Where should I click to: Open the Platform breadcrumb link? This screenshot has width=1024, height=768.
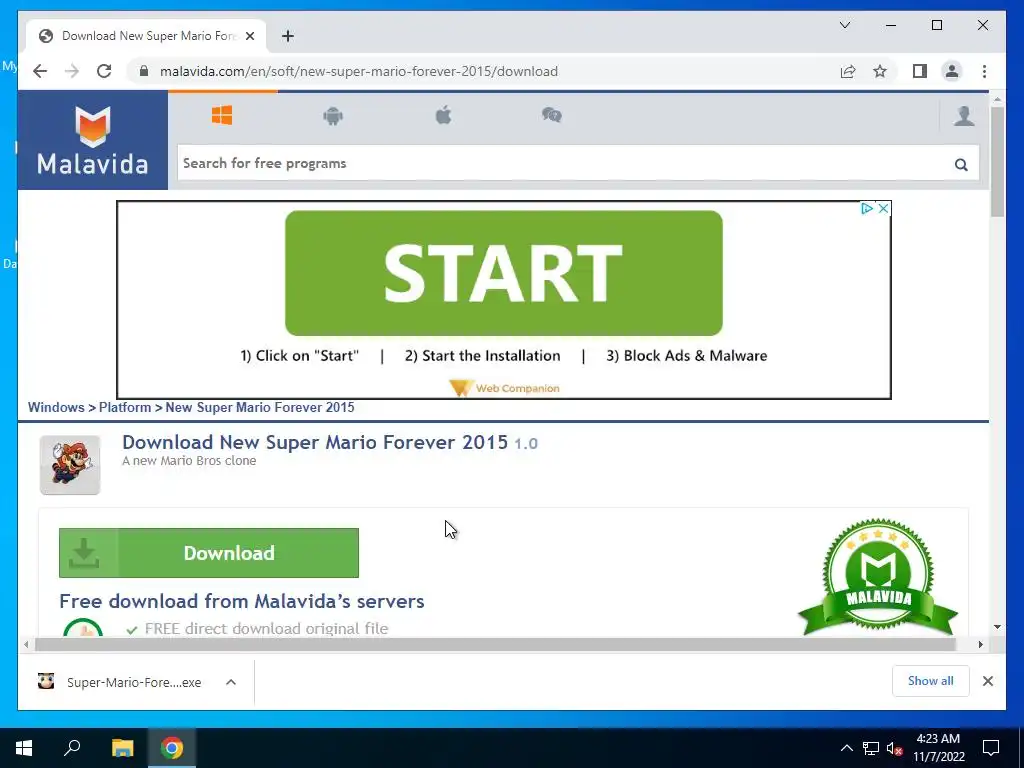[125, 408]
